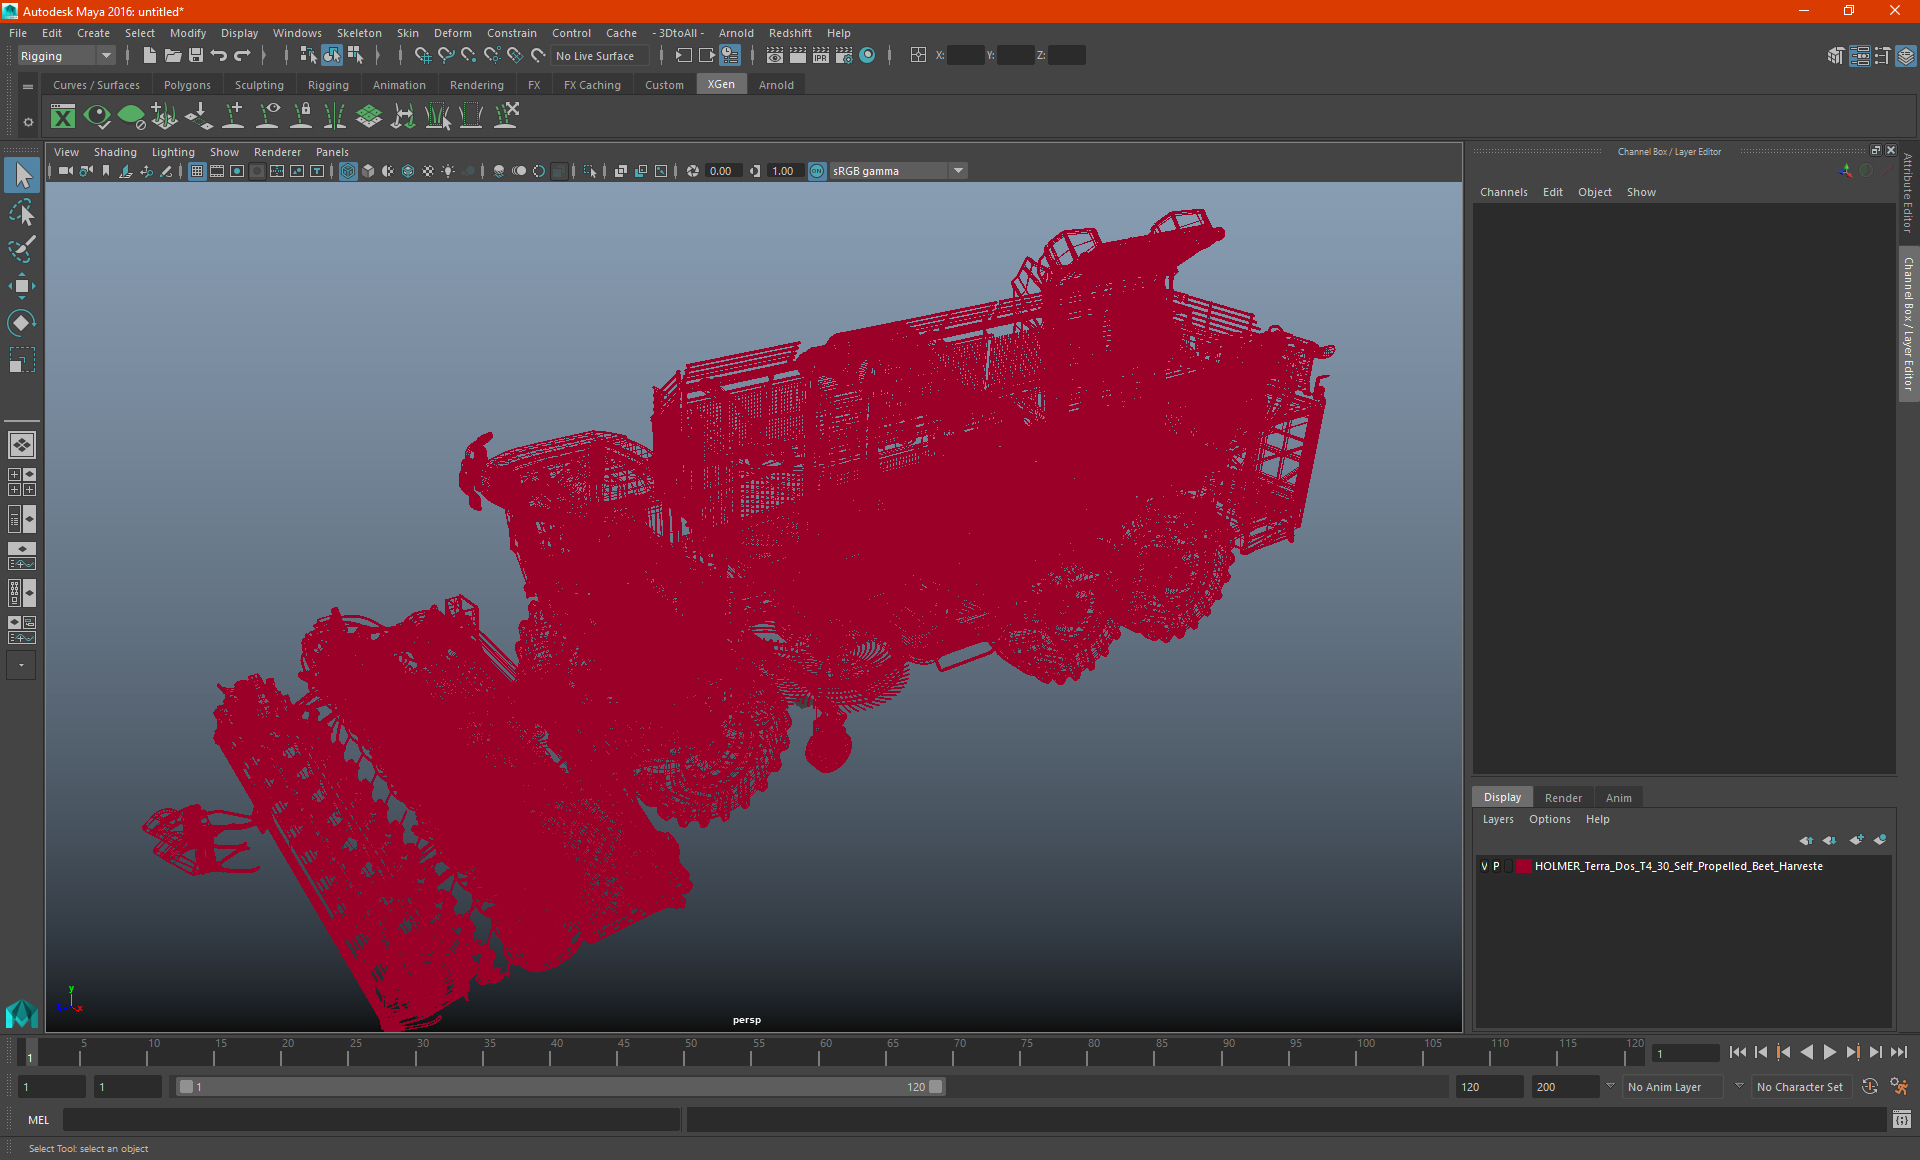Click go to start of playback range
The width and height of the screenshot is (1920, 1160).
(x=1737, y=1052)
